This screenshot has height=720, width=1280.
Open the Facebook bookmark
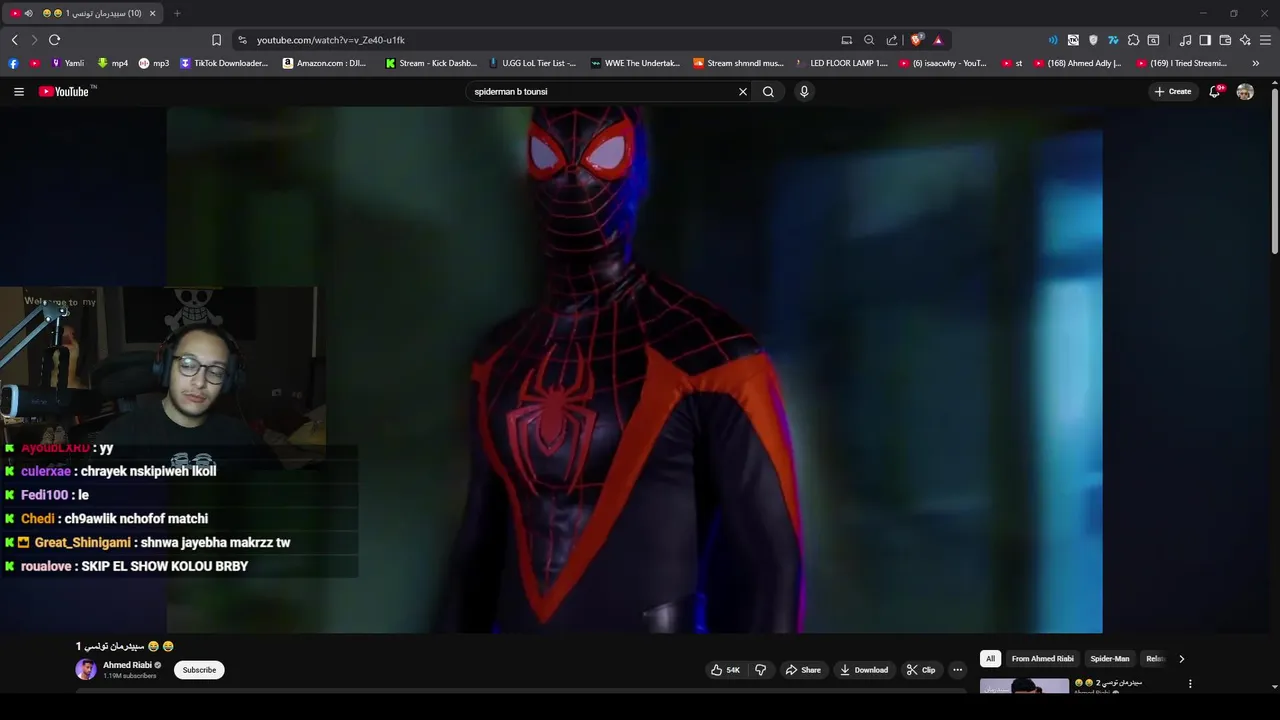pos(13,63)
